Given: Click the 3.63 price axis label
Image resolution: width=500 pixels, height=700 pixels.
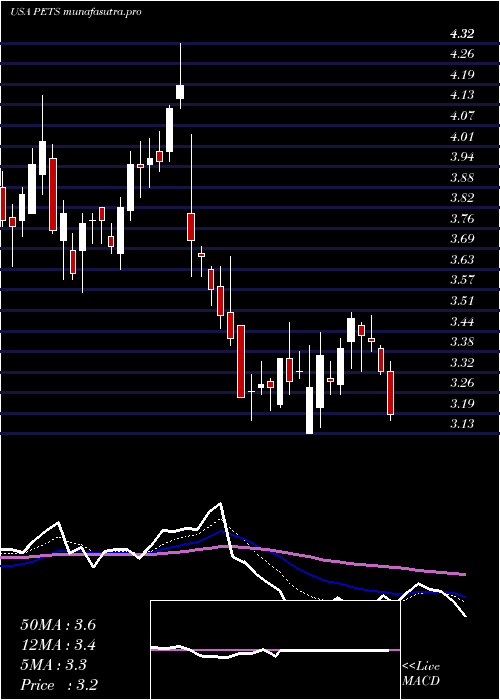Looking at the screenshot, I should [x=462, y=259].
